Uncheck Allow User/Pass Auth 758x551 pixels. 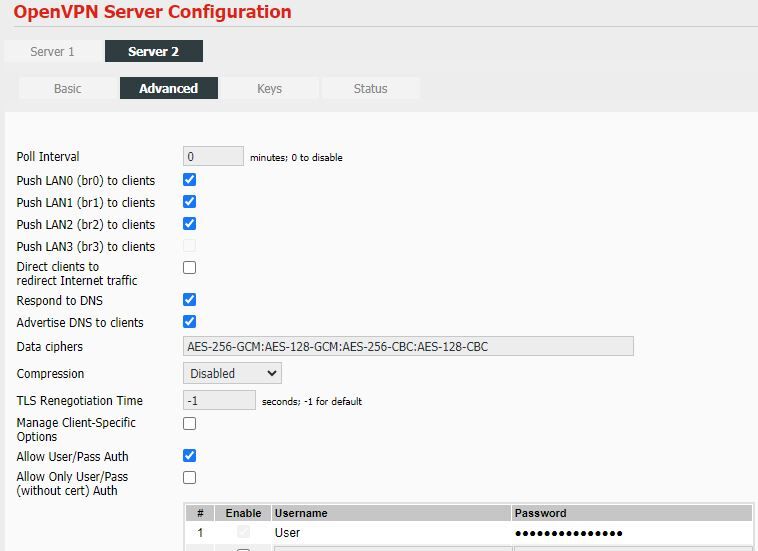point(190,455)
